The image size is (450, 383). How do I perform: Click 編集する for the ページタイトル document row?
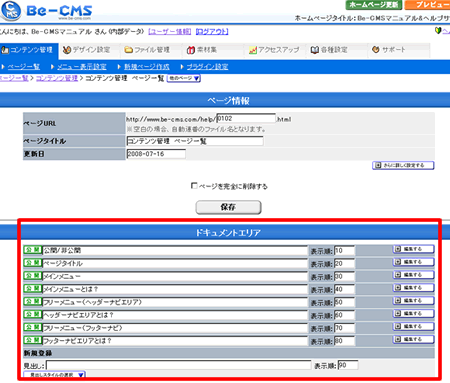click(413, 262)
